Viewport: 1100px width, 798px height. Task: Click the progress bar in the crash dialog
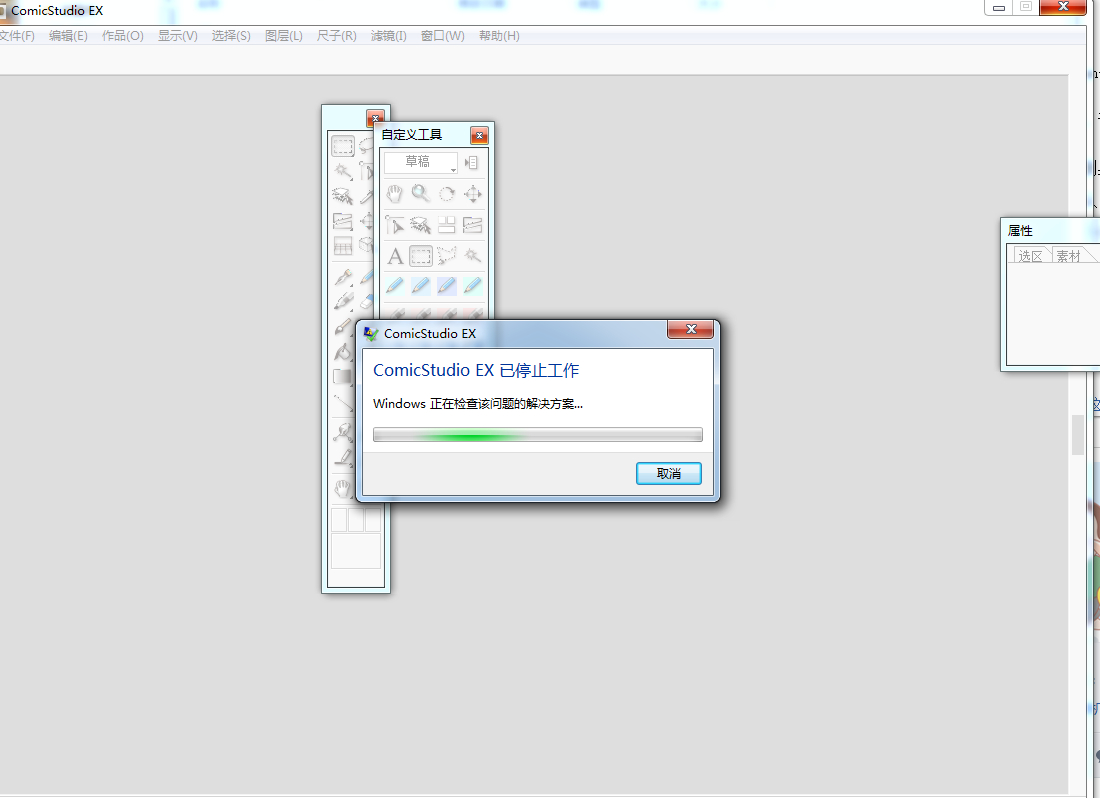pos(537,435)
